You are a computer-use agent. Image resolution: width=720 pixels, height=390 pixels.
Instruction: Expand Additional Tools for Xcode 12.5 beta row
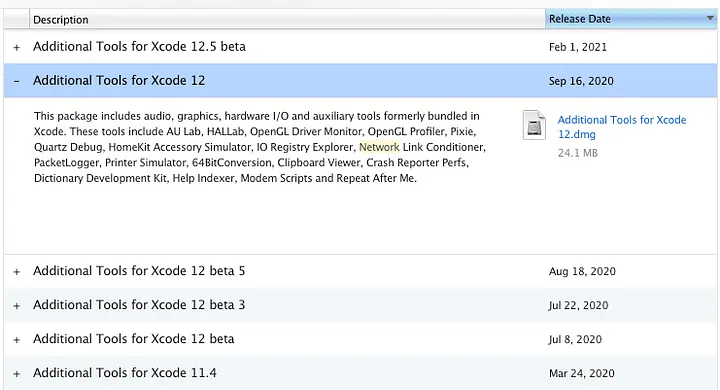coord(17,47)
